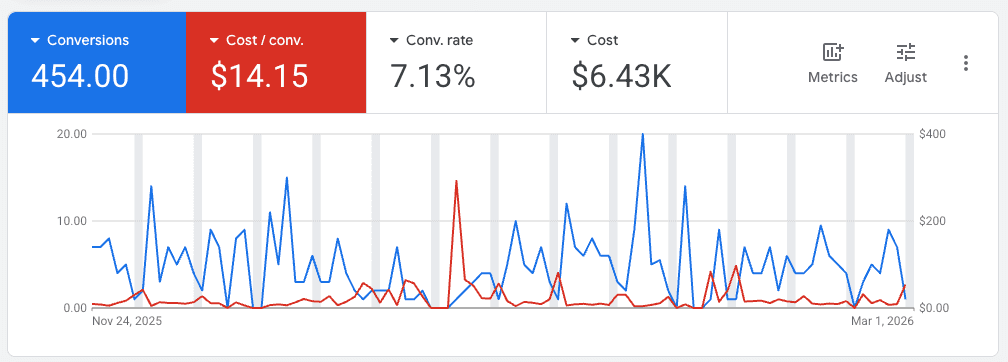Viewport: 1008px width, 362px height.
Task: Open the Metrics chart icon
Action: (833, 53)
